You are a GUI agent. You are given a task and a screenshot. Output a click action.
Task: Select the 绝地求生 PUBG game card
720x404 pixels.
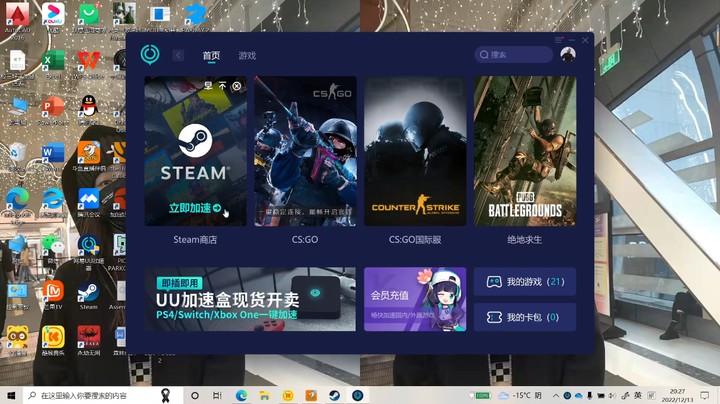tap(525, 151)
